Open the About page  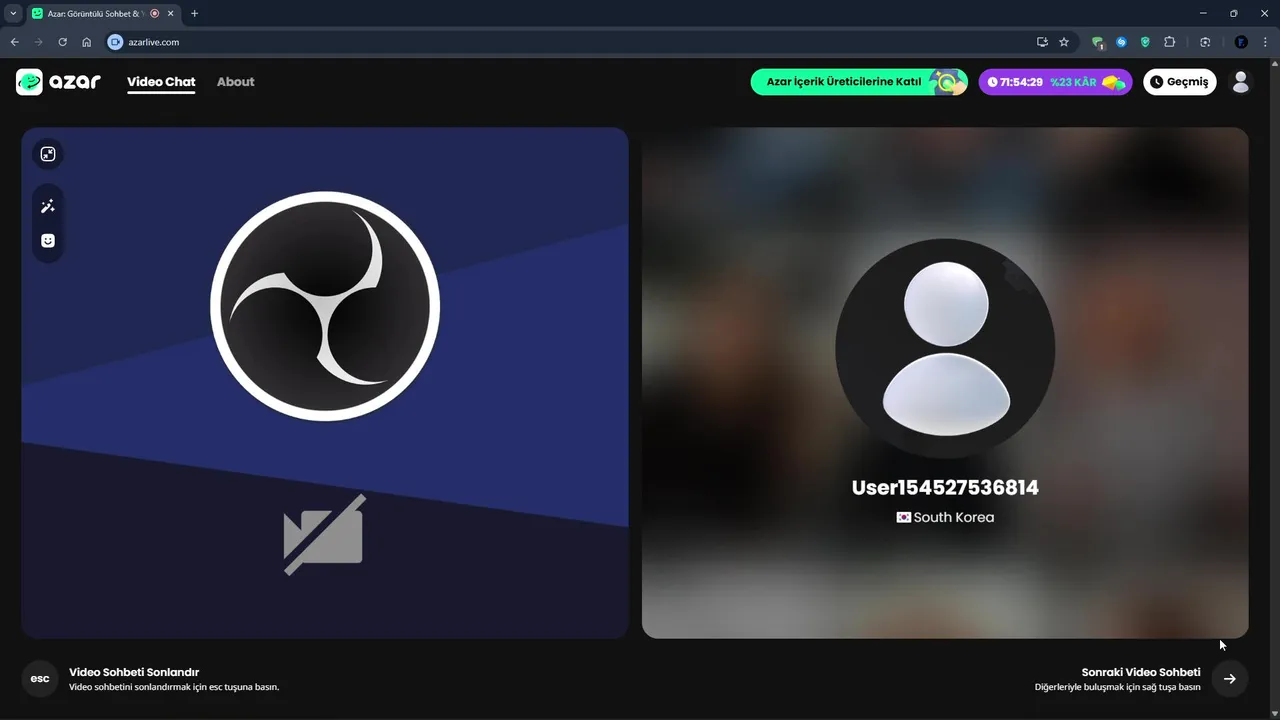click(236, 82)
